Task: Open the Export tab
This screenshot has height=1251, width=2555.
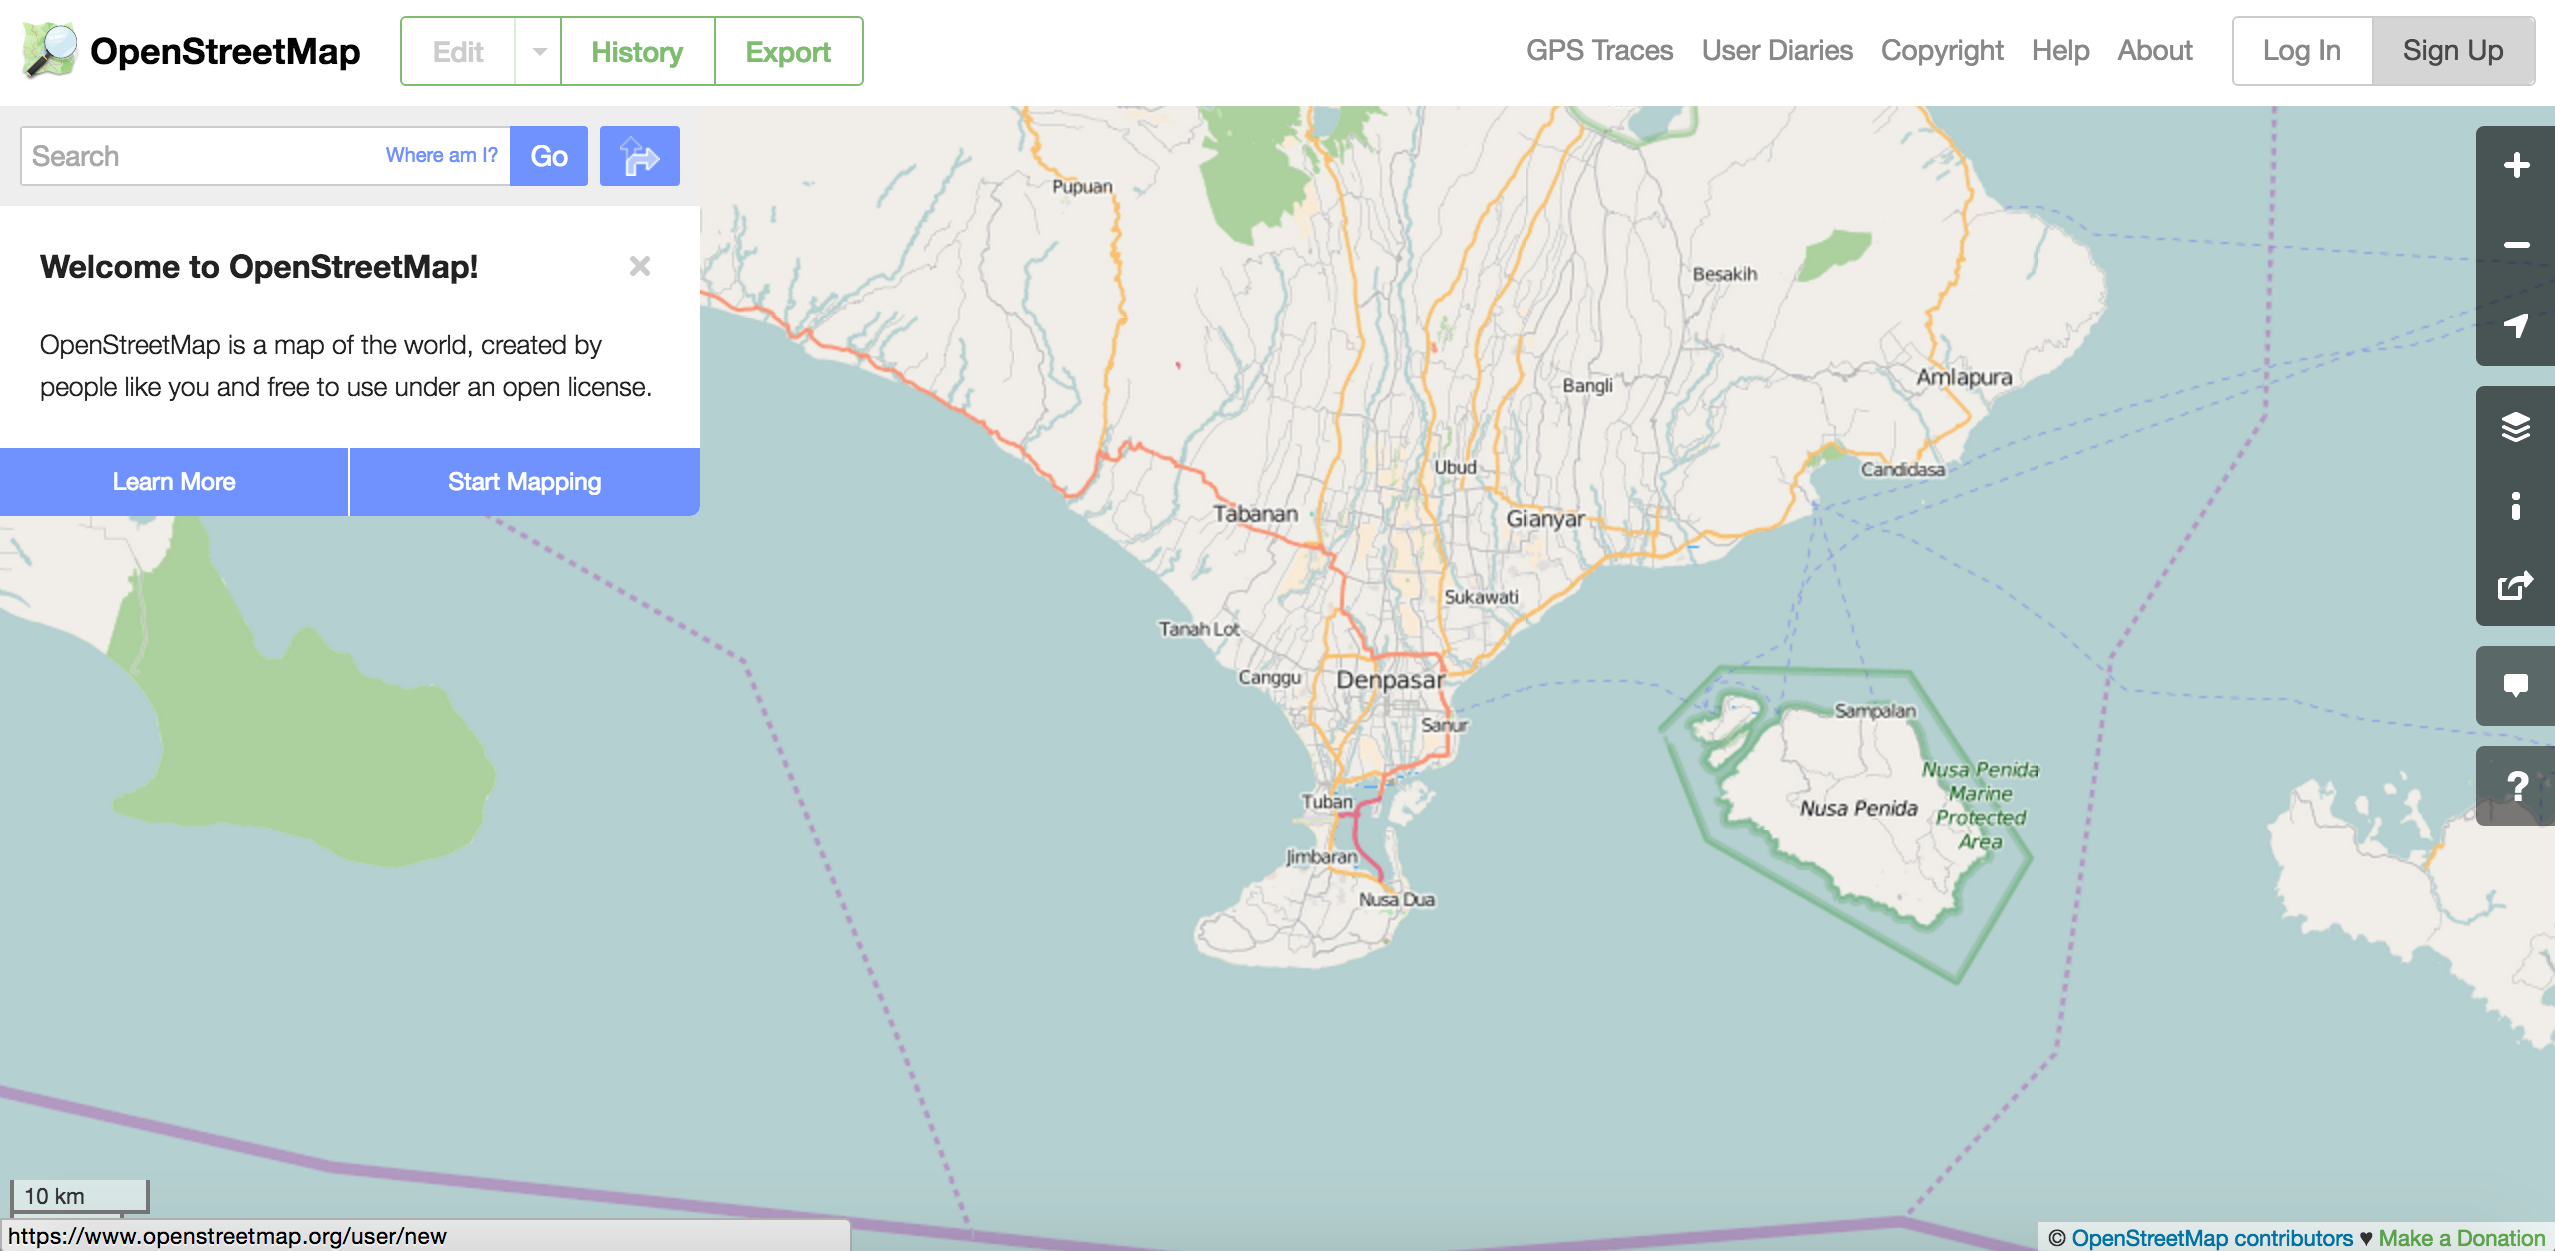Action: 788,51
